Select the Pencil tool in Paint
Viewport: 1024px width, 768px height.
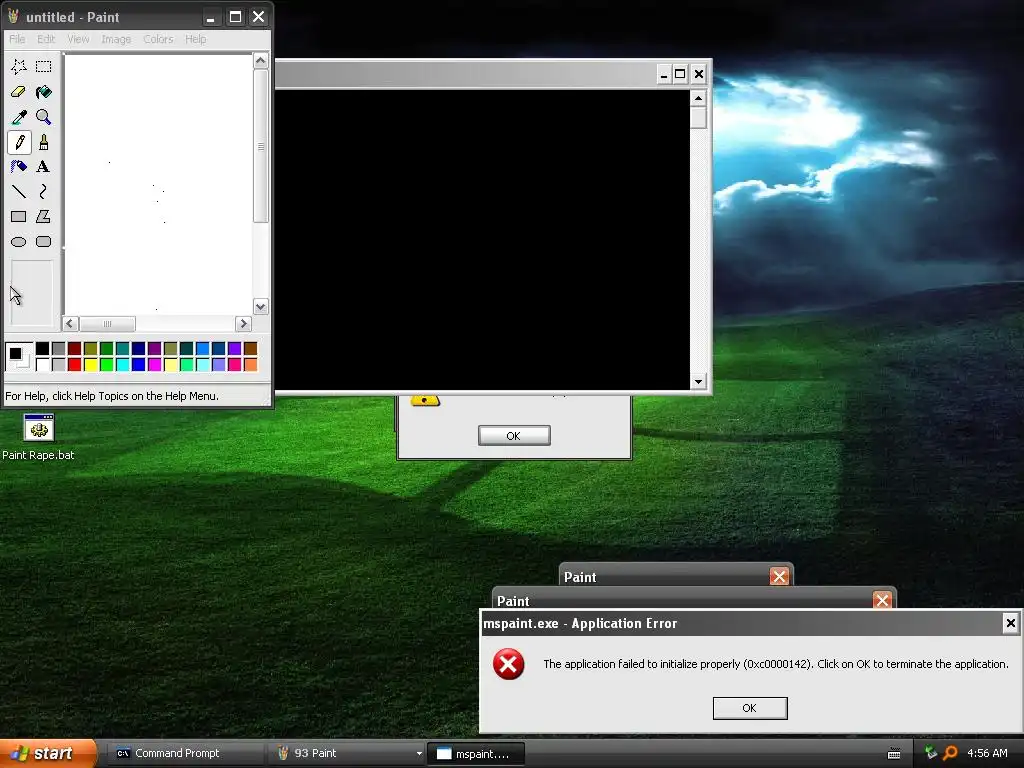click(x=18, y=142)
